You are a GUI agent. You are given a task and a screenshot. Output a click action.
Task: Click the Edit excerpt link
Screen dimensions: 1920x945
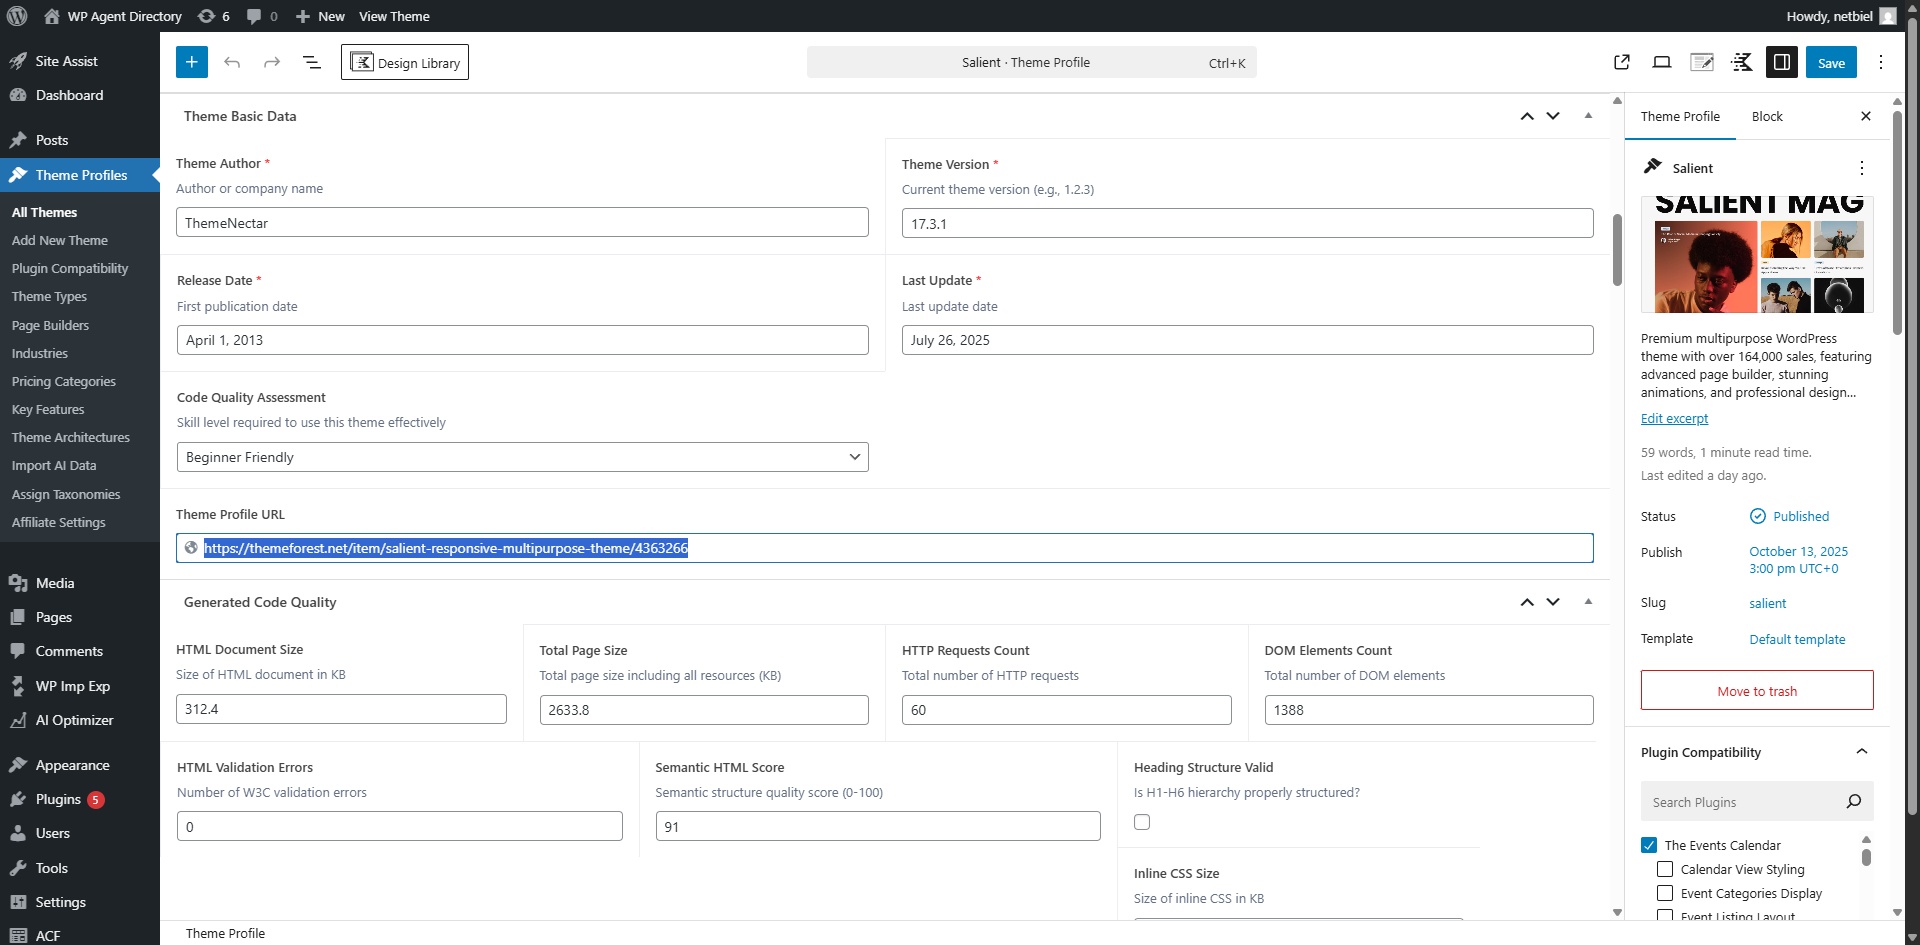click(1674, 418)
